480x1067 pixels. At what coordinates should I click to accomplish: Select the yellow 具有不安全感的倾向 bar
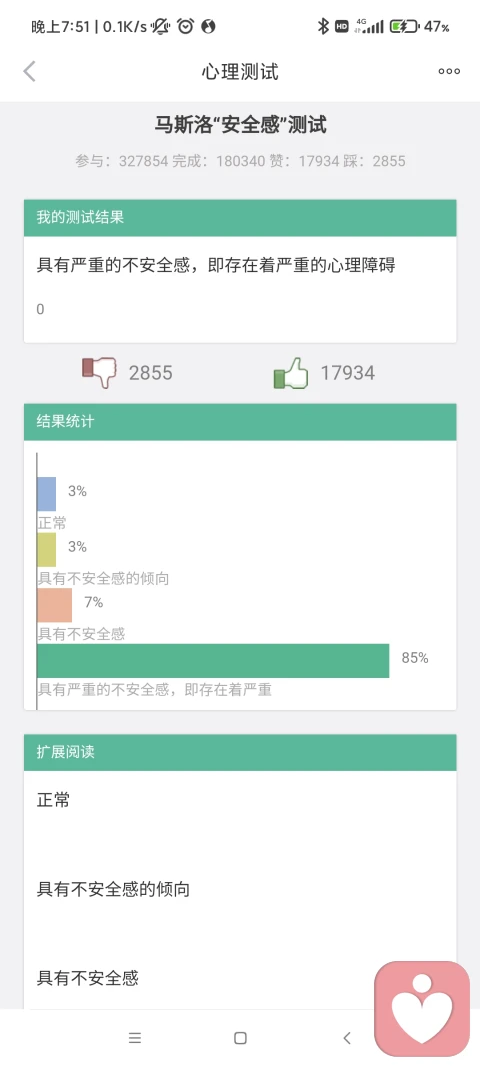click(x=46, y=550)
